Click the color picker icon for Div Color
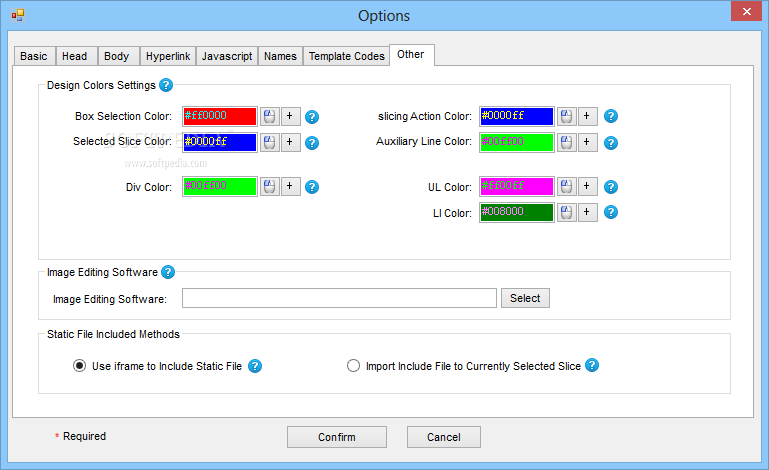This screenshot has height=470, width=769. (x=270, y=186)
